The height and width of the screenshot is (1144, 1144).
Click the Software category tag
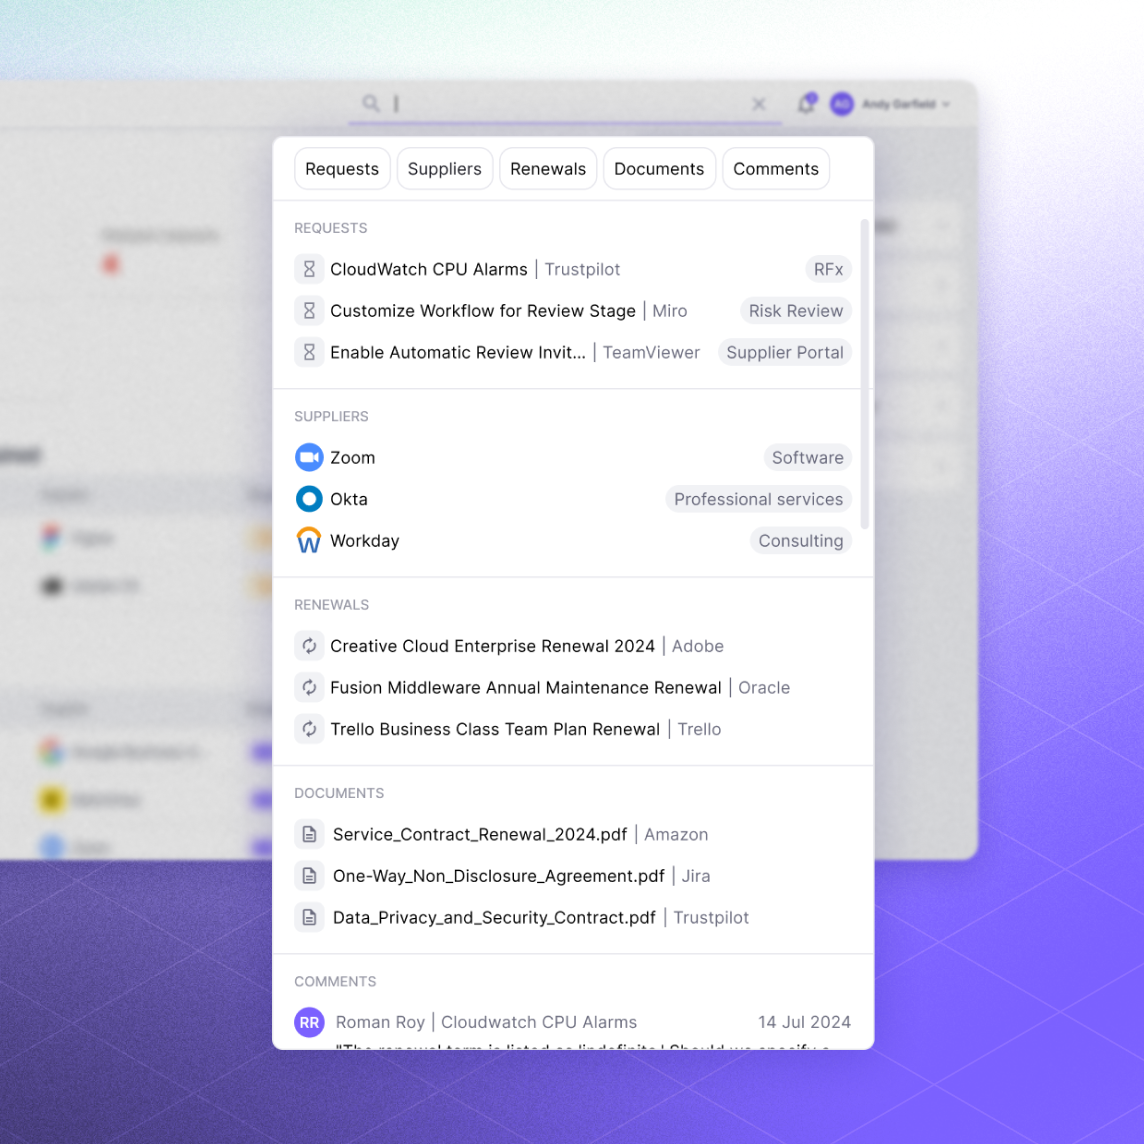tap(808, 457)
